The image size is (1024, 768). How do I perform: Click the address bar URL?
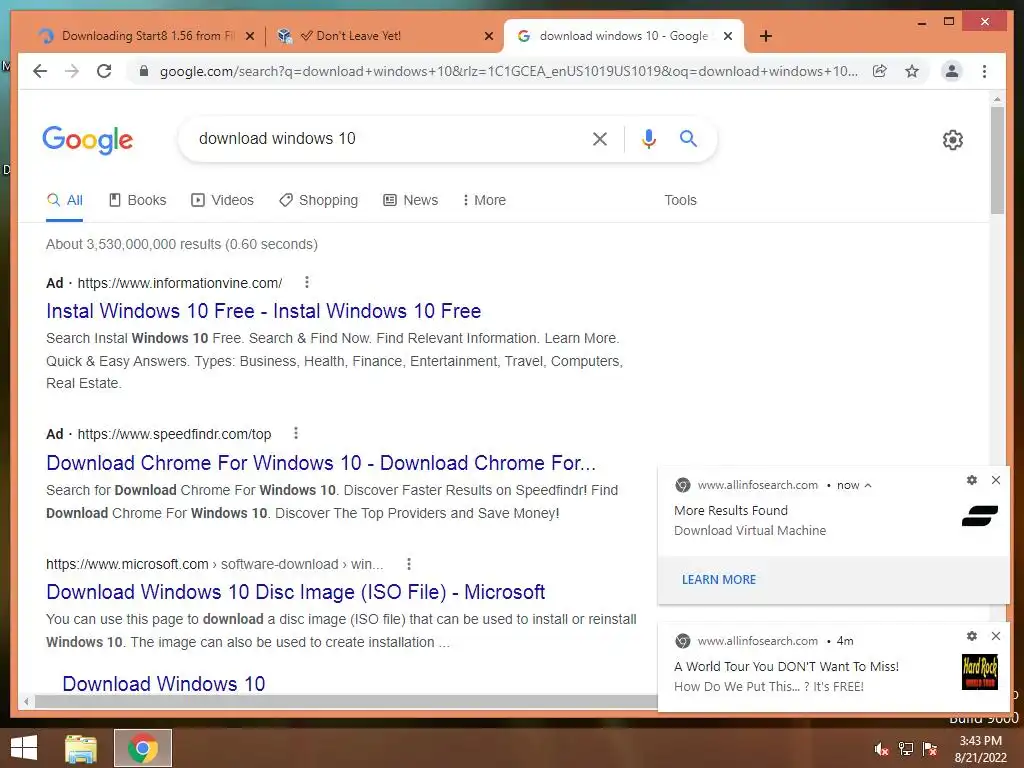(508, 71)
